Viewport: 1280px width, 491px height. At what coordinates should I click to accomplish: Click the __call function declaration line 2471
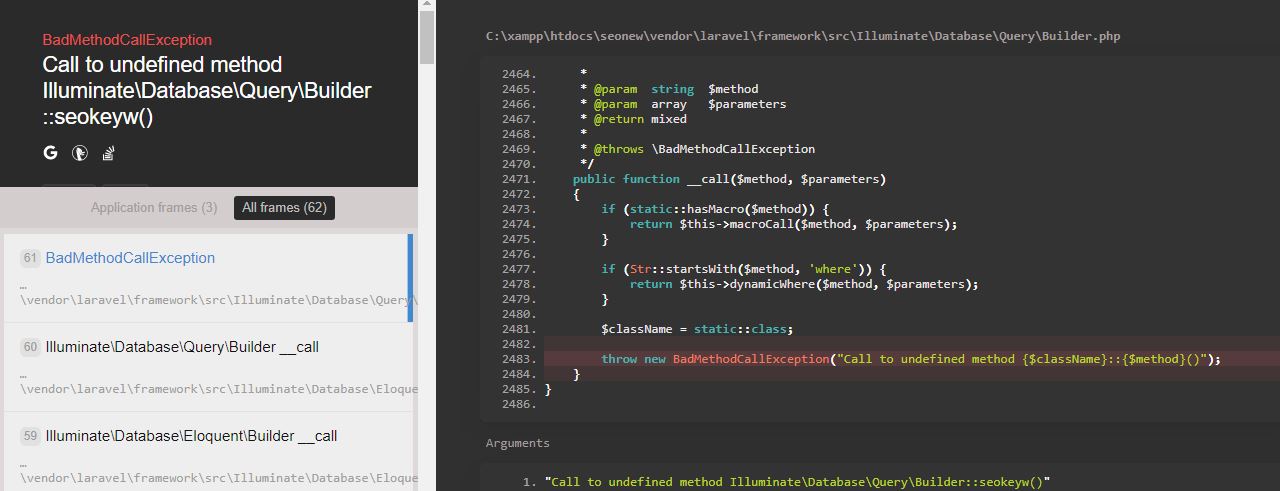click(x=729, y=179)
